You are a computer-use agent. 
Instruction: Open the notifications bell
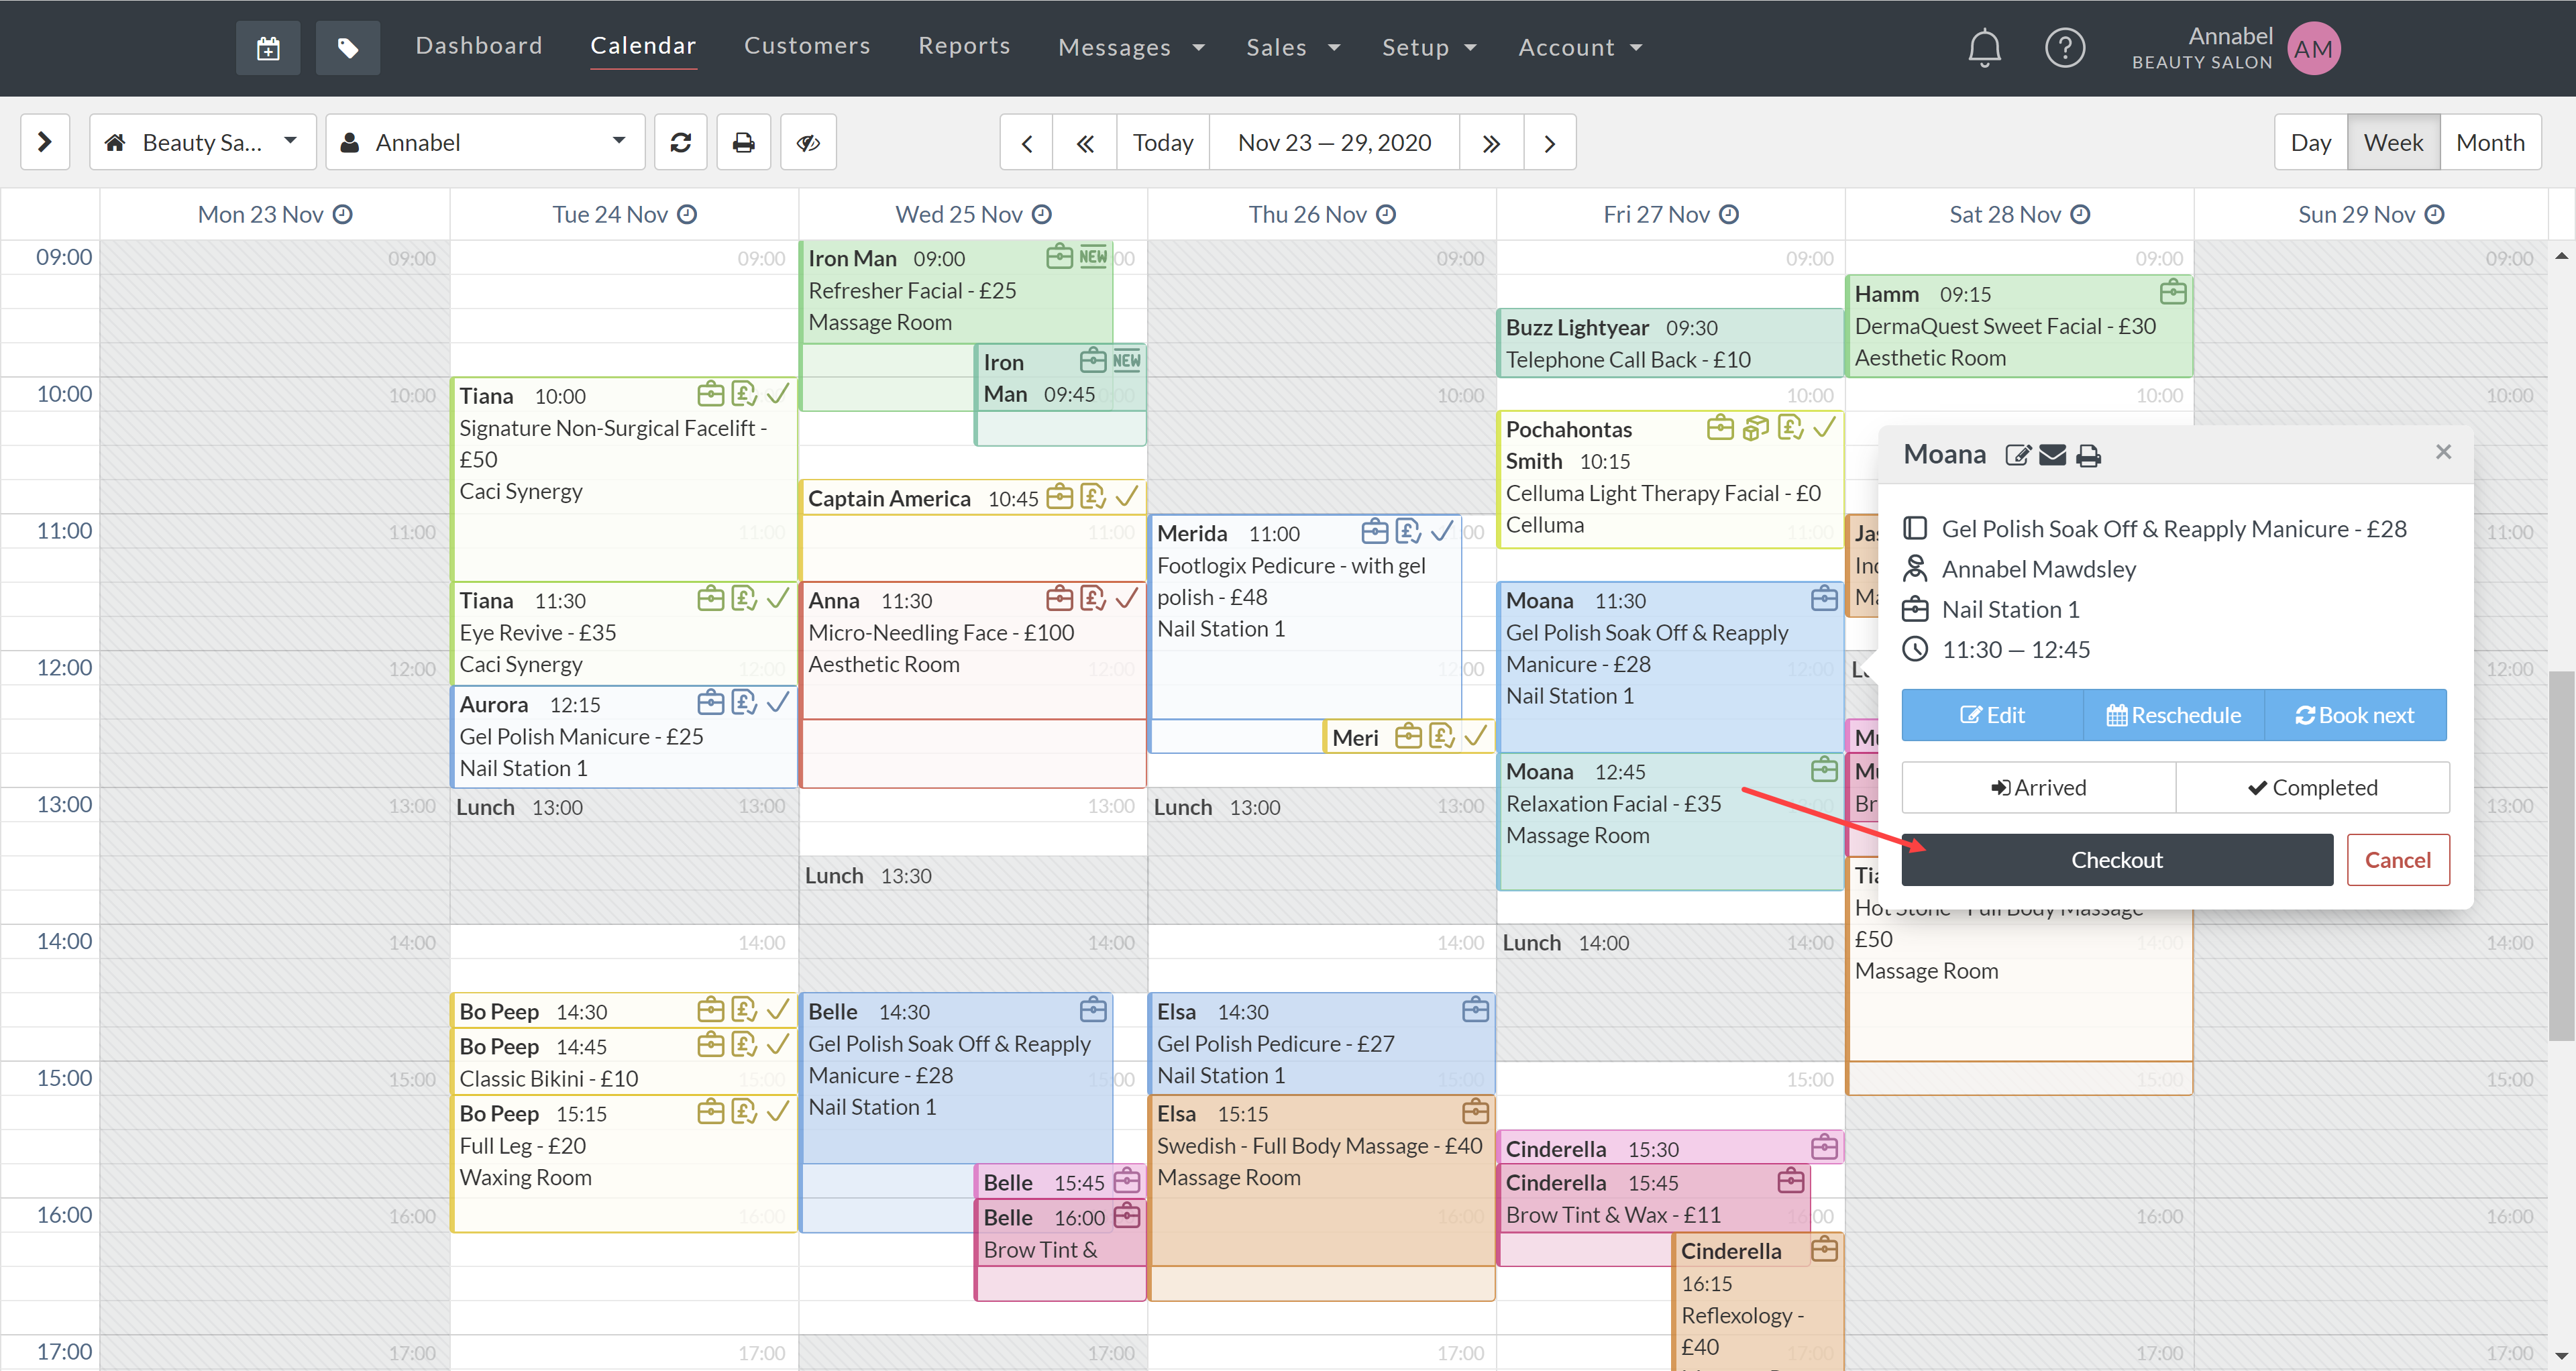[1984, 48]
